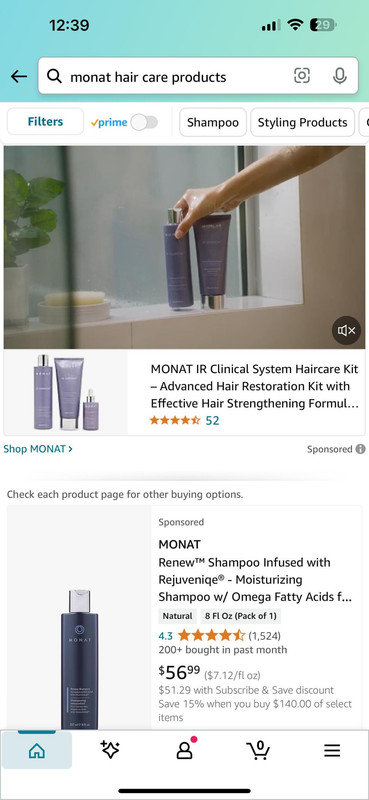Open the account profile icon
Viewport: 369px width, 800px height.
[185, 749]
